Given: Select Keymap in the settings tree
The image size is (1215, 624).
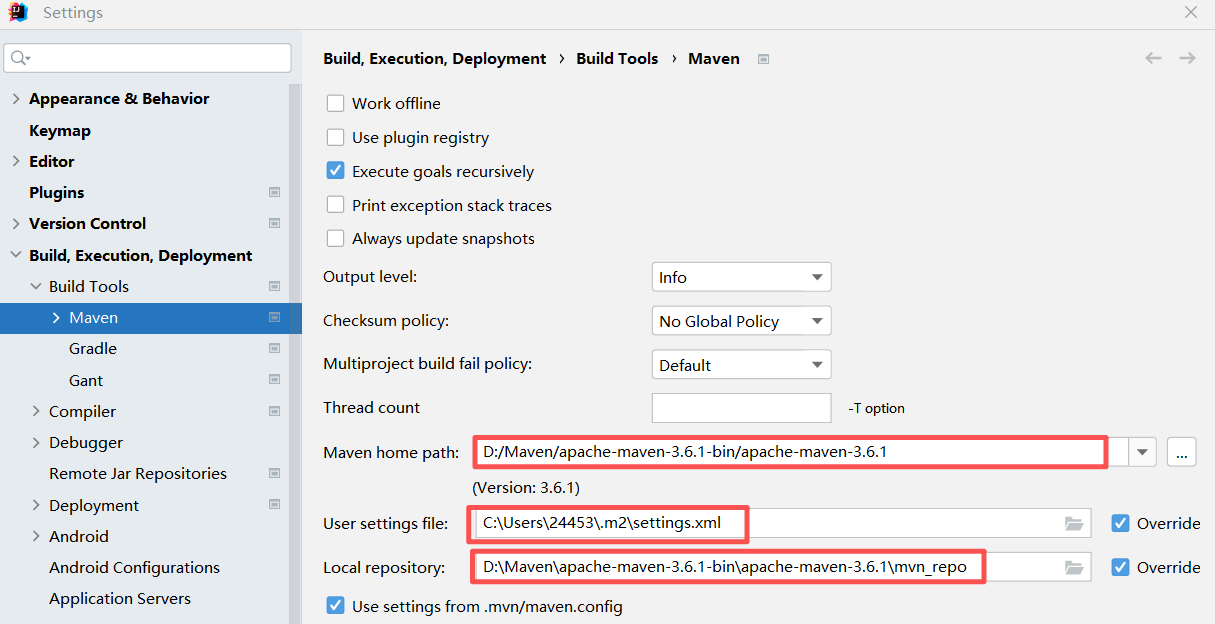Looking at the screenshot, I should (60, 130).
